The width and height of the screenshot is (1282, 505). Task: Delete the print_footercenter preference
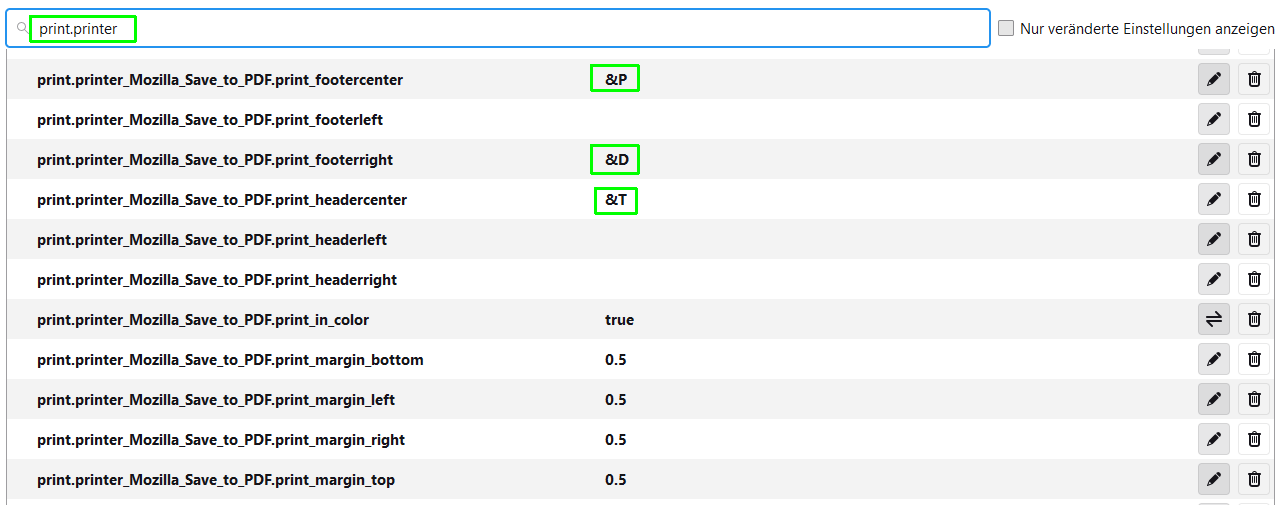pyautogui.click(x=1254, y=80)
